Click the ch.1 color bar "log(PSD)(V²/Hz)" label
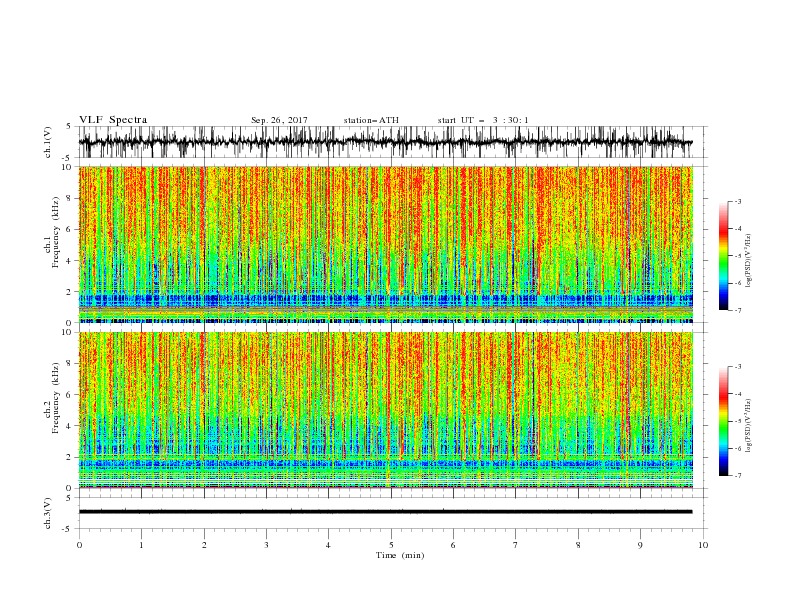This screenshot has height=612, width=792. tap(749, 261)
